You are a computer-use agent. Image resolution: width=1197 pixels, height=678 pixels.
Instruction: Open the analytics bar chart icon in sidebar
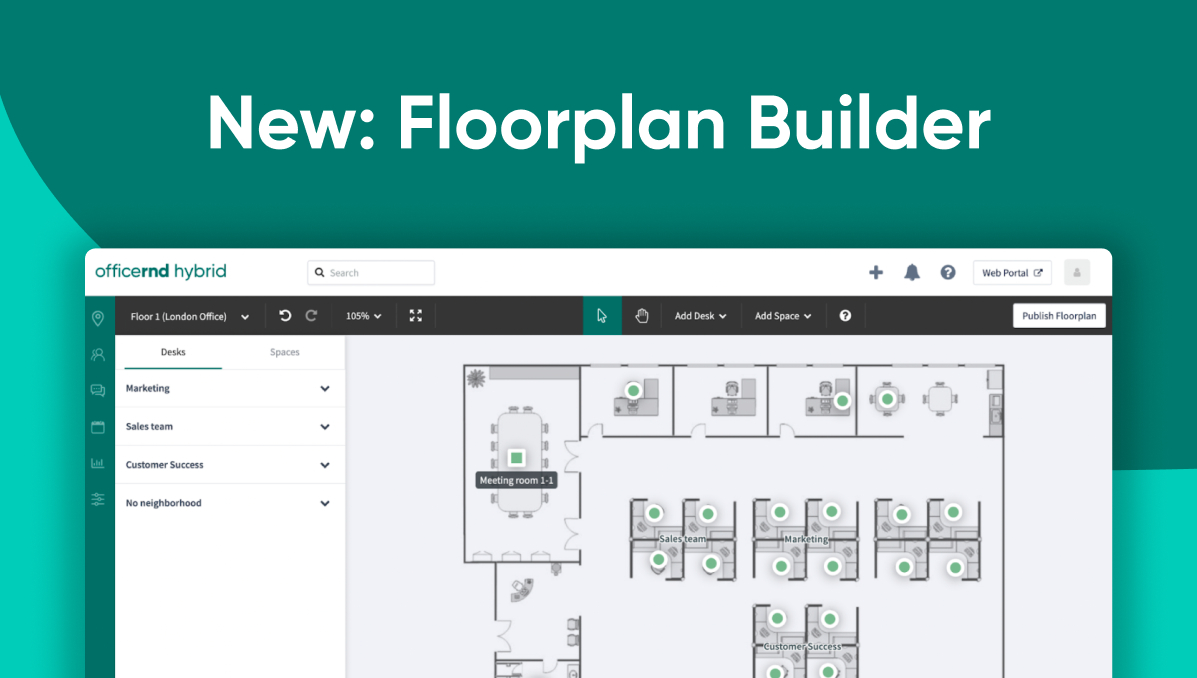tap(98, 463)
